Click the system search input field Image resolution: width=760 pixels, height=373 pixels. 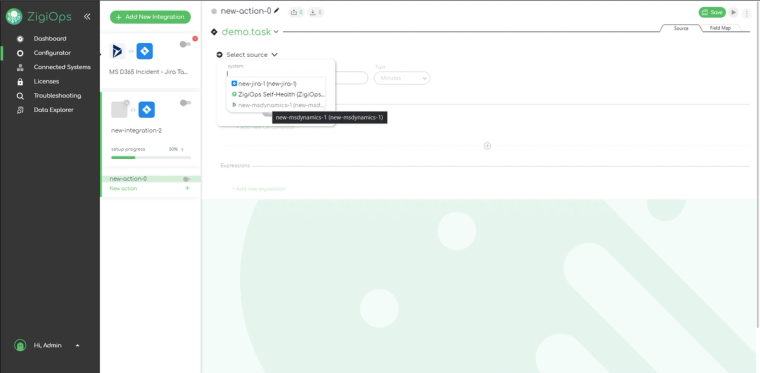[x=276, y=74]
